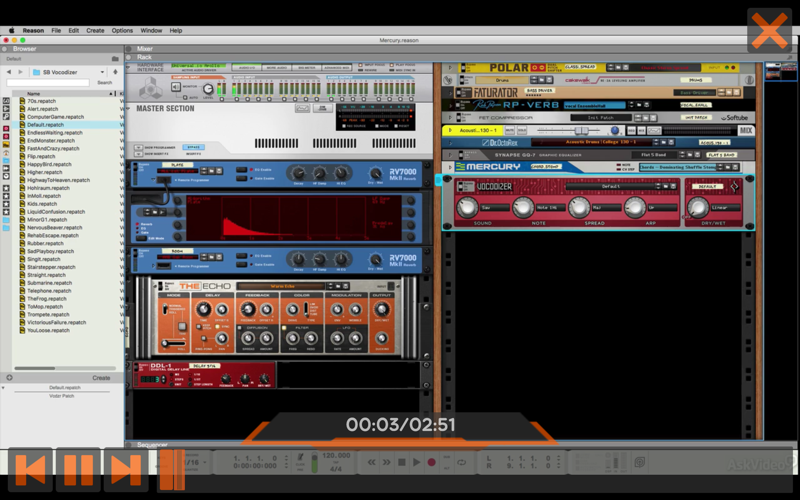Expand the Synapse GQ-7 equalizer
Viewport: 800px width, 500px height.
pos(450,155)
